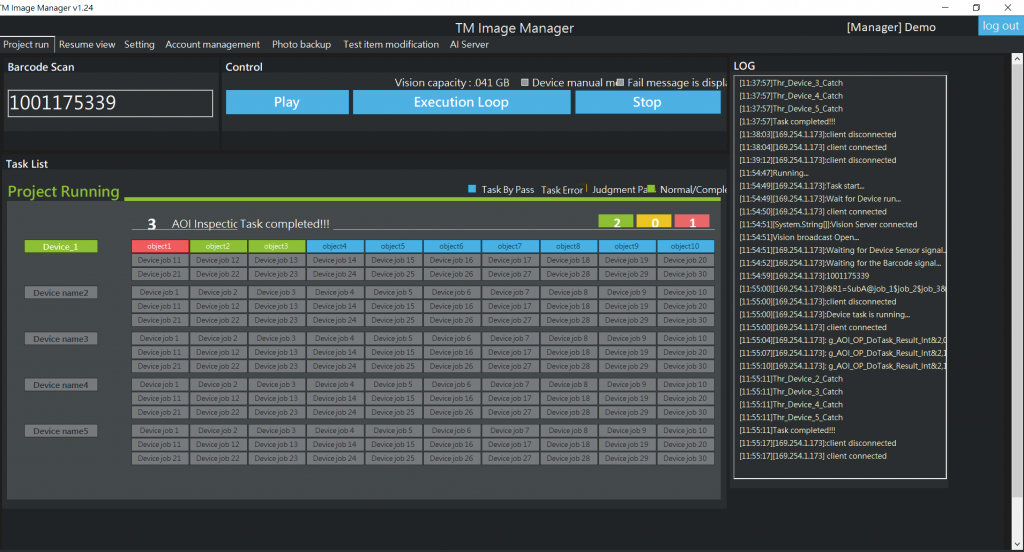This screenshot has width=1024, height=552.
Task: Click the red fail count indicator
Action: point(692,222)
